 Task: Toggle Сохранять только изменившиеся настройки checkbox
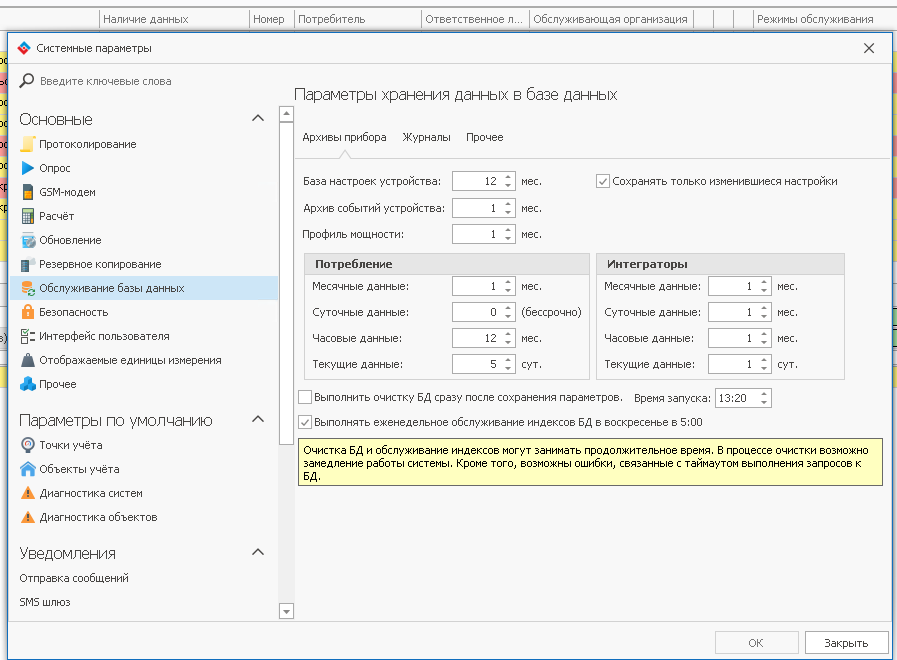pyautogui.click(x=603, y=181)
